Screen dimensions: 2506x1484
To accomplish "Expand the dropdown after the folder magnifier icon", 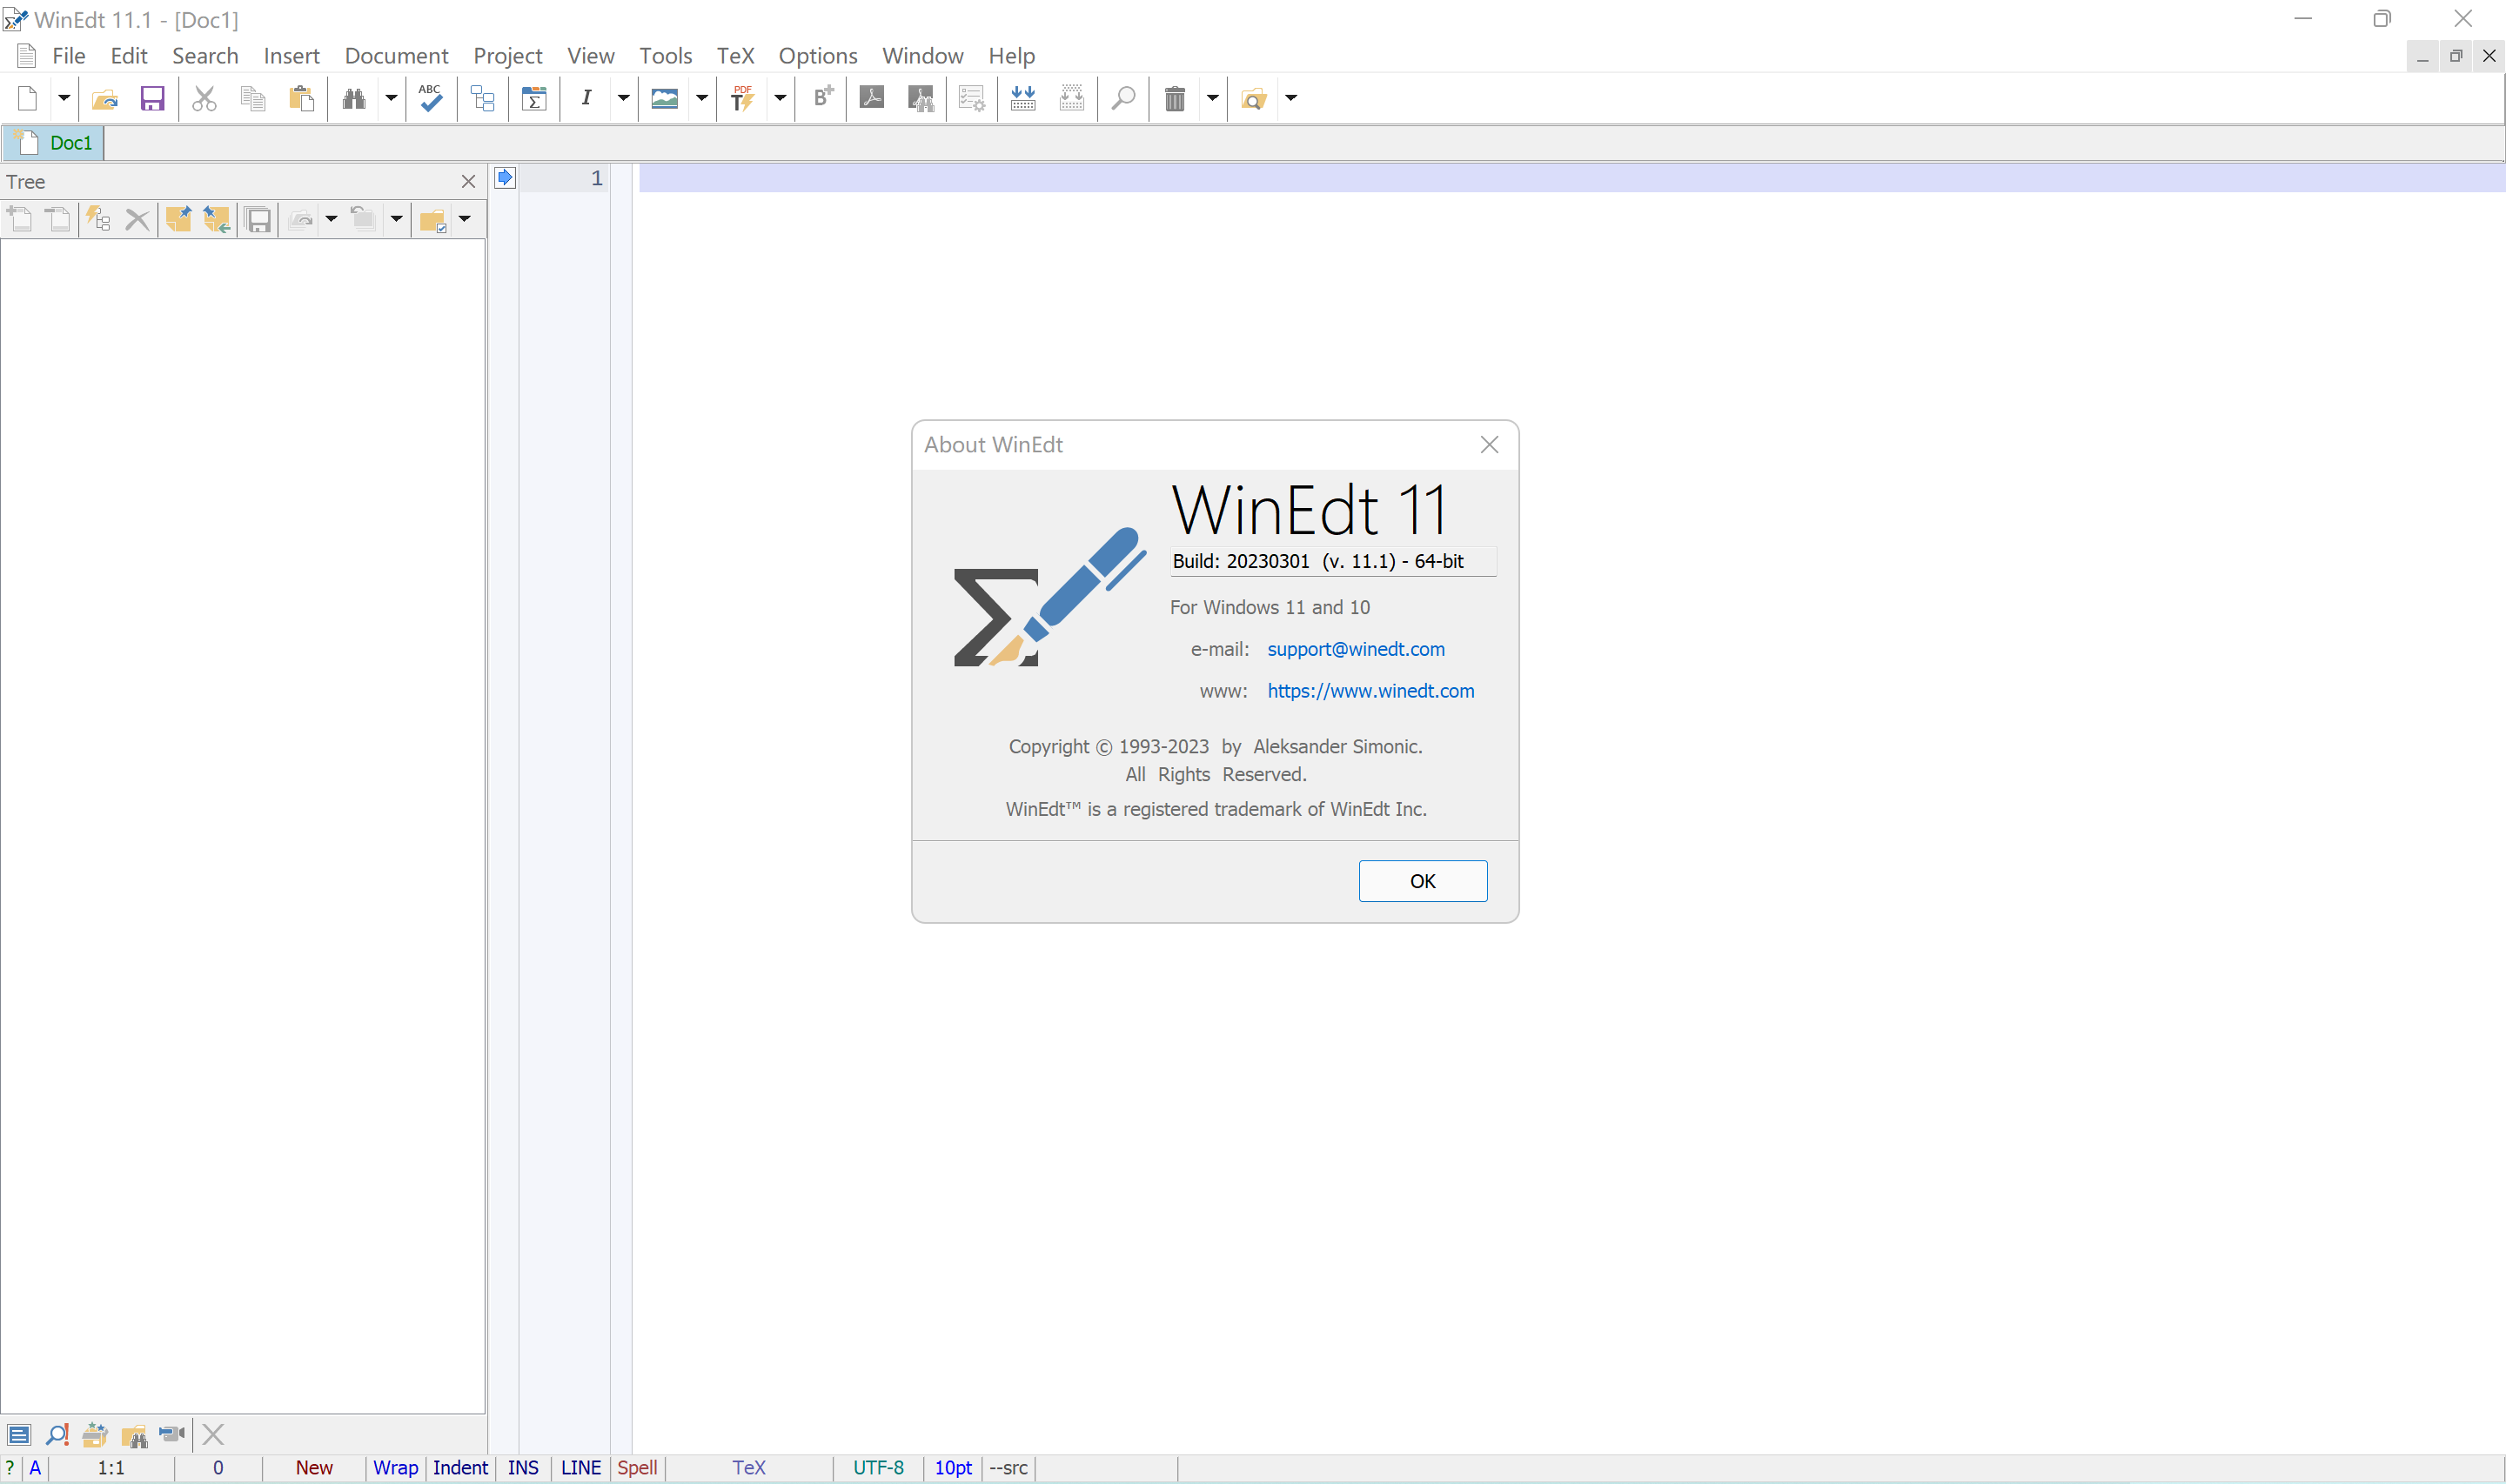I will tap(1291, 98).
